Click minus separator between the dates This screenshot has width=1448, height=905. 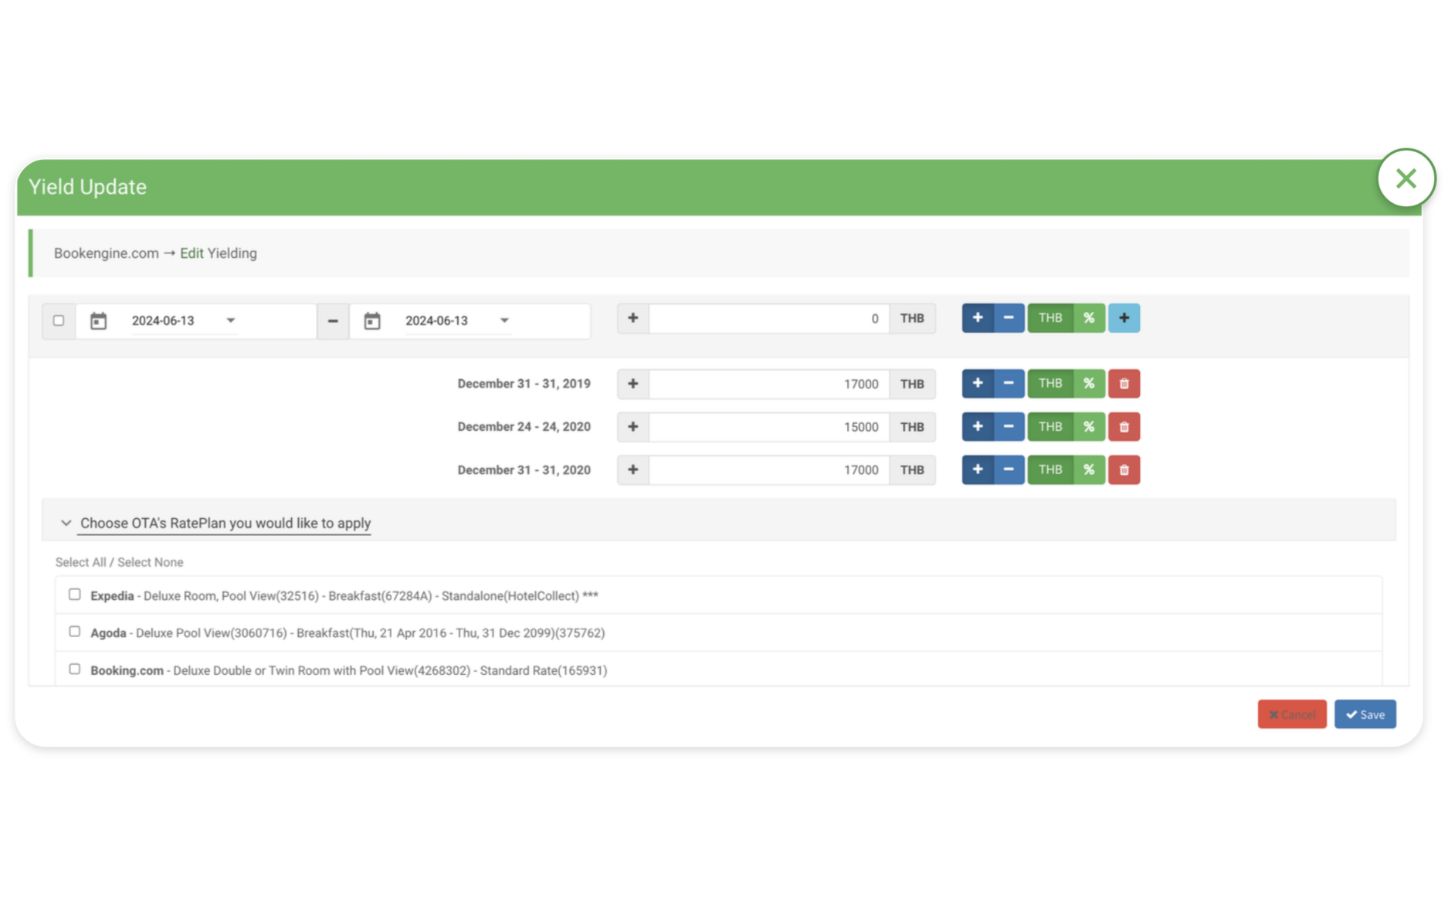point(333,321)
